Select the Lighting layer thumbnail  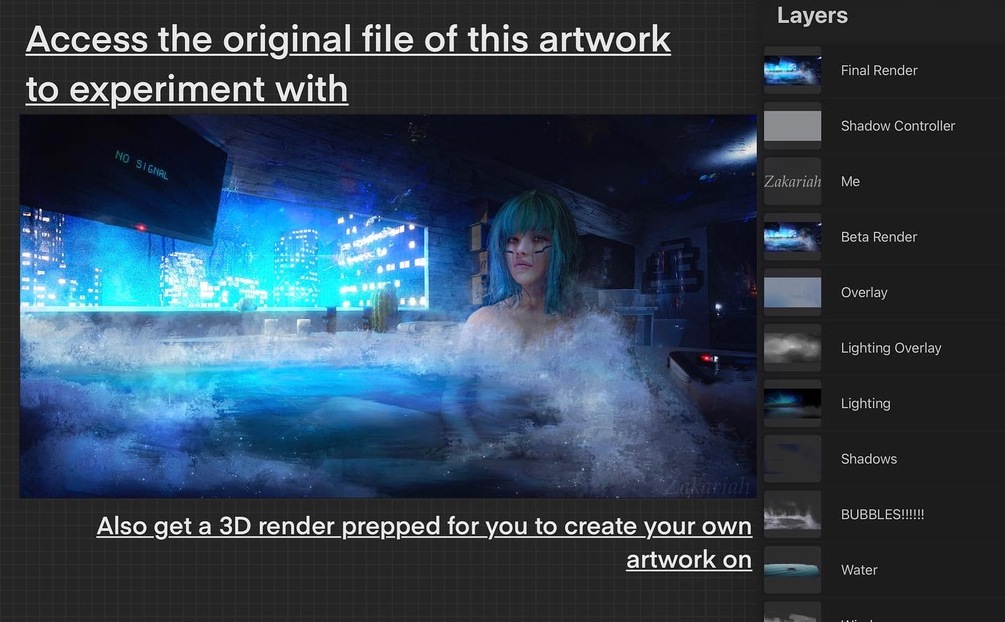[x=792, y=403]
